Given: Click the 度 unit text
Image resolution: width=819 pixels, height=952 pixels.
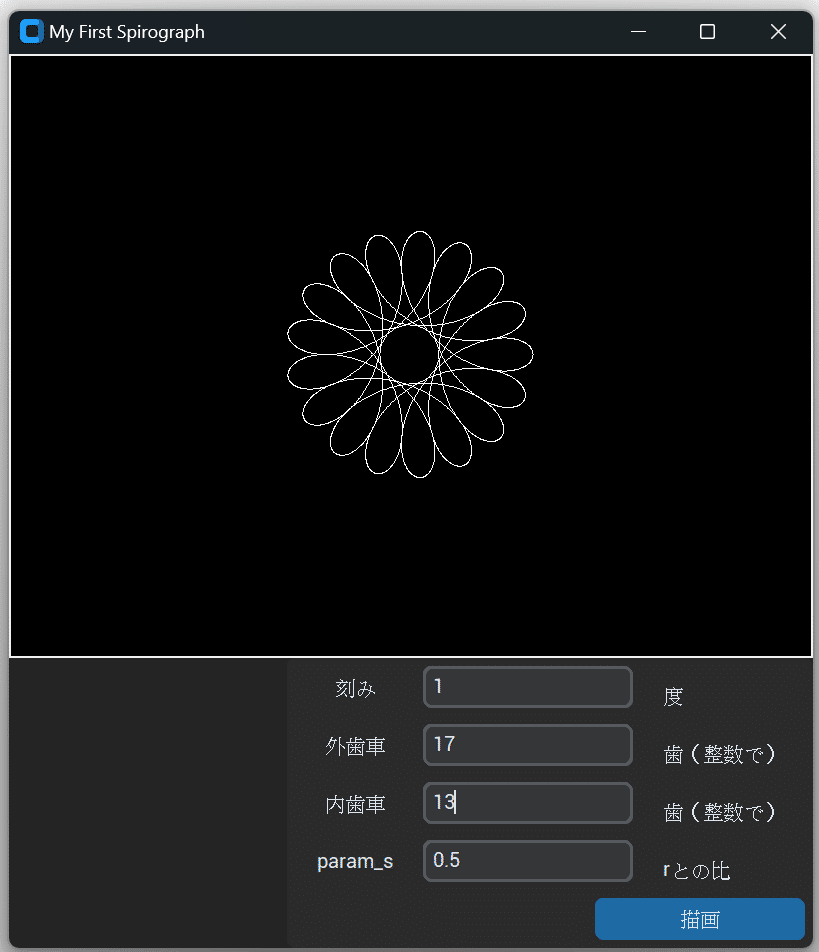Looking at the screenshot, I should [673, 696].
